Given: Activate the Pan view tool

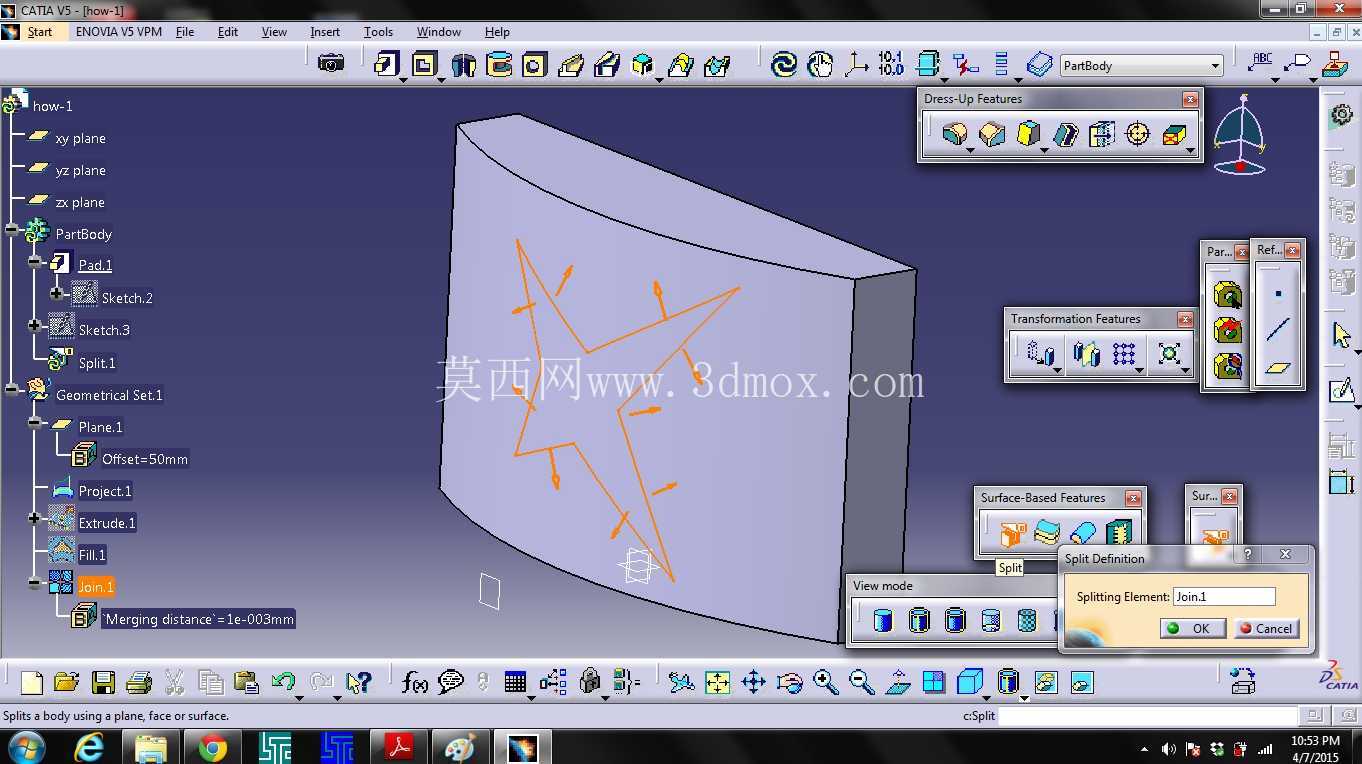Looking at the screenshot, I should [753, 682].
